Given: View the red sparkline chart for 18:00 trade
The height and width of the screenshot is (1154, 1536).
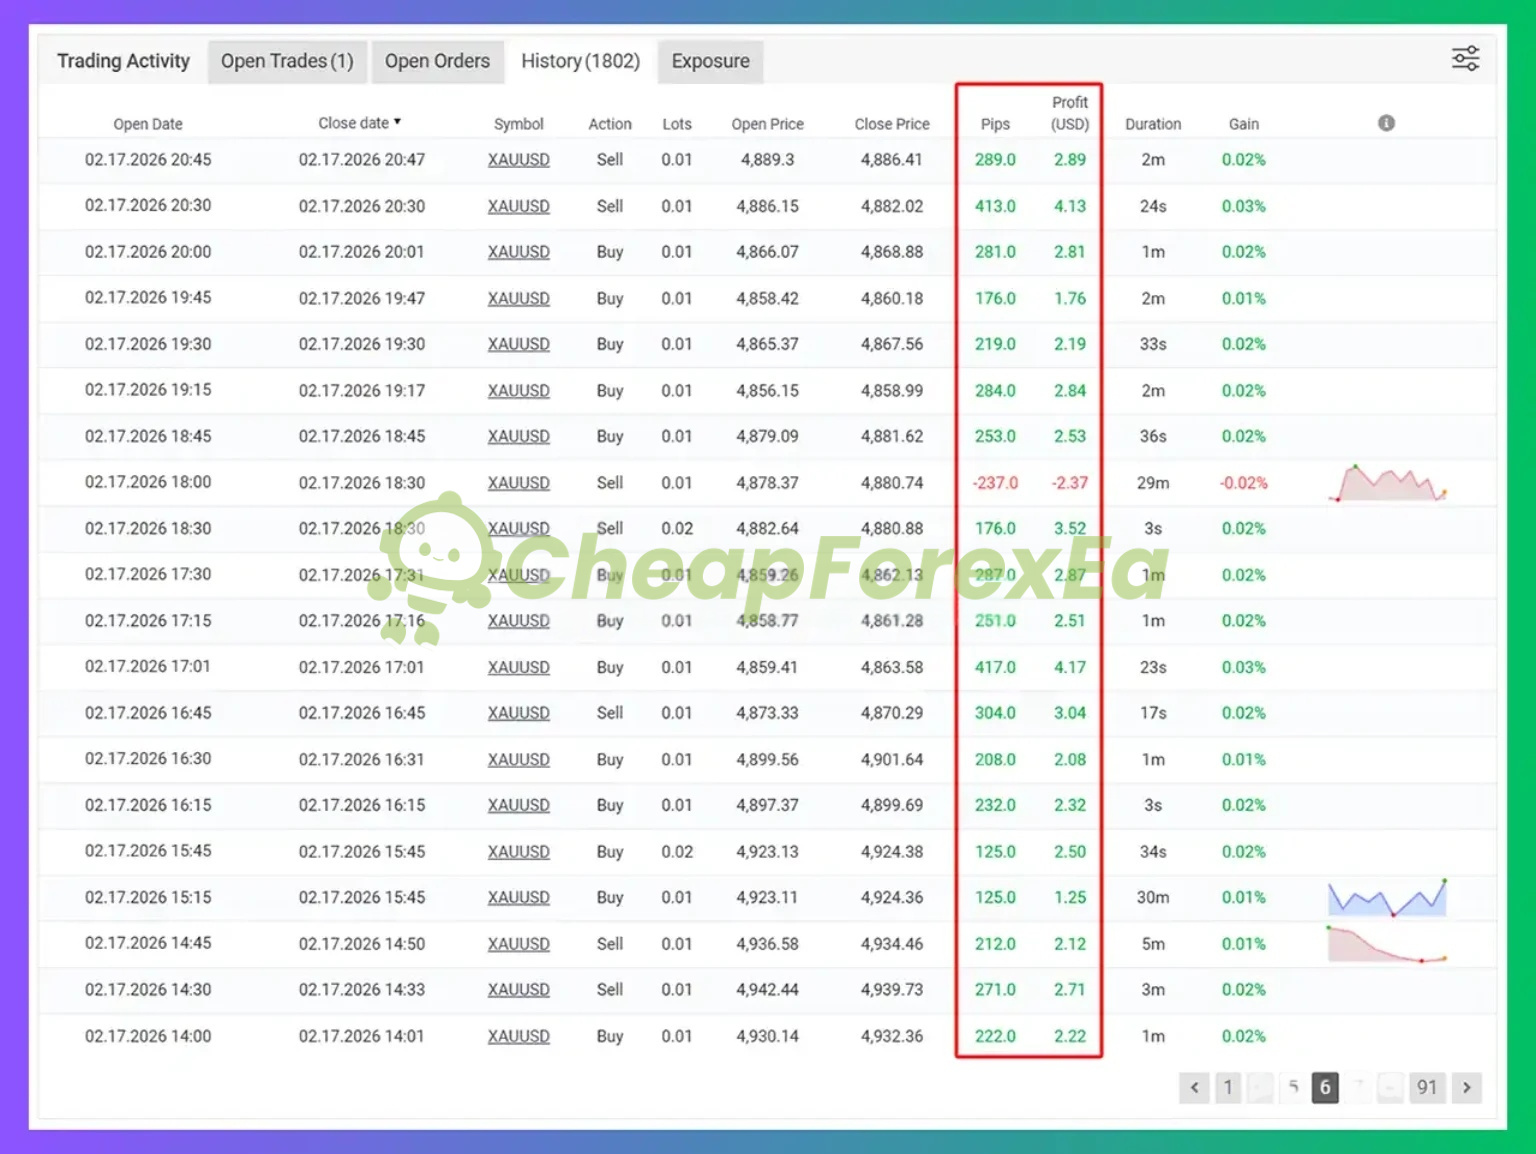Looking at the screenshot, I should (x=1387, y=483).
